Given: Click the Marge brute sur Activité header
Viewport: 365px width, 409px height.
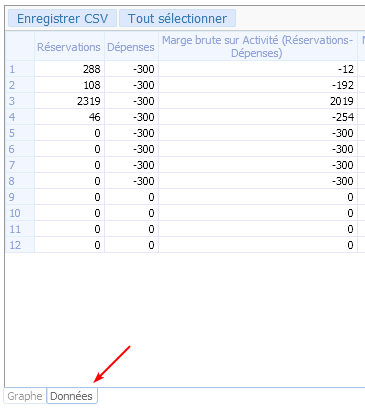Looking at the screenshot, I should coord(257,47).
